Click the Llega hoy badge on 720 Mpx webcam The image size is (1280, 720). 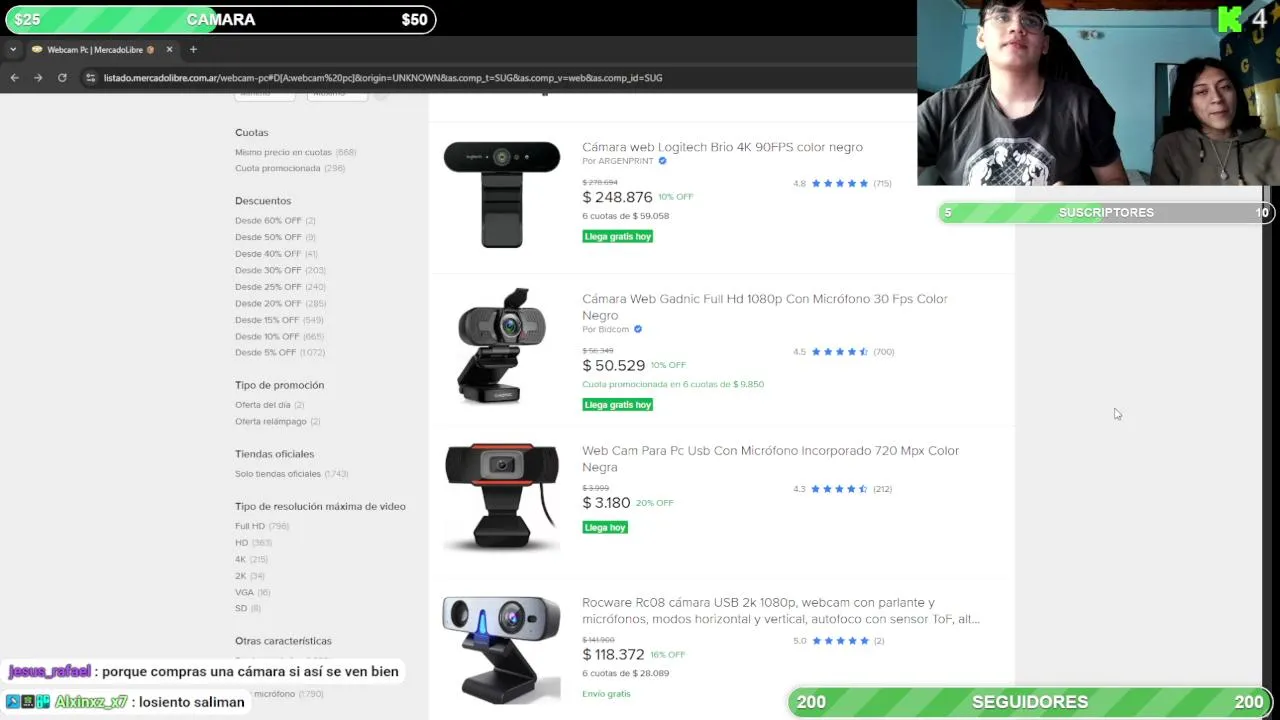coord(605,527)
